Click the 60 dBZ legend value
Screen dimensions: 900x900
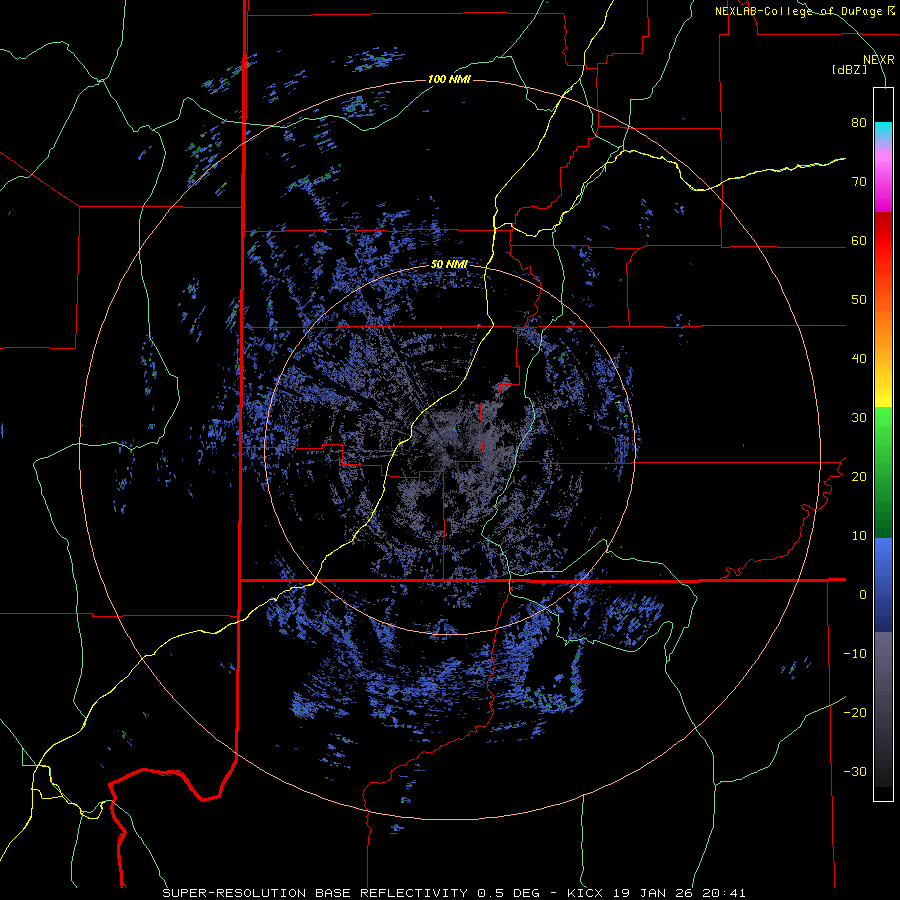point(859,241)
